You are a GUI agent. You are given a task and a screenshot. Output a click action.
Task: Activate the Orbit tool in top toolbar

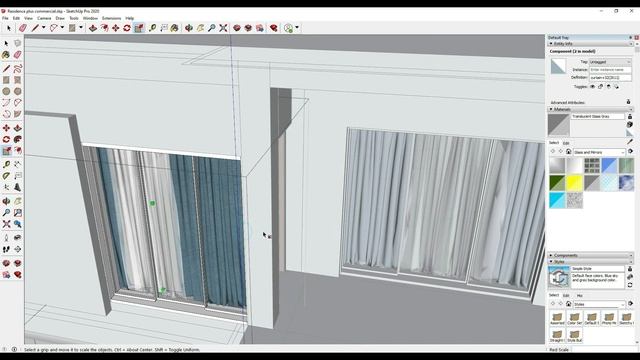[x=189, y=28]
